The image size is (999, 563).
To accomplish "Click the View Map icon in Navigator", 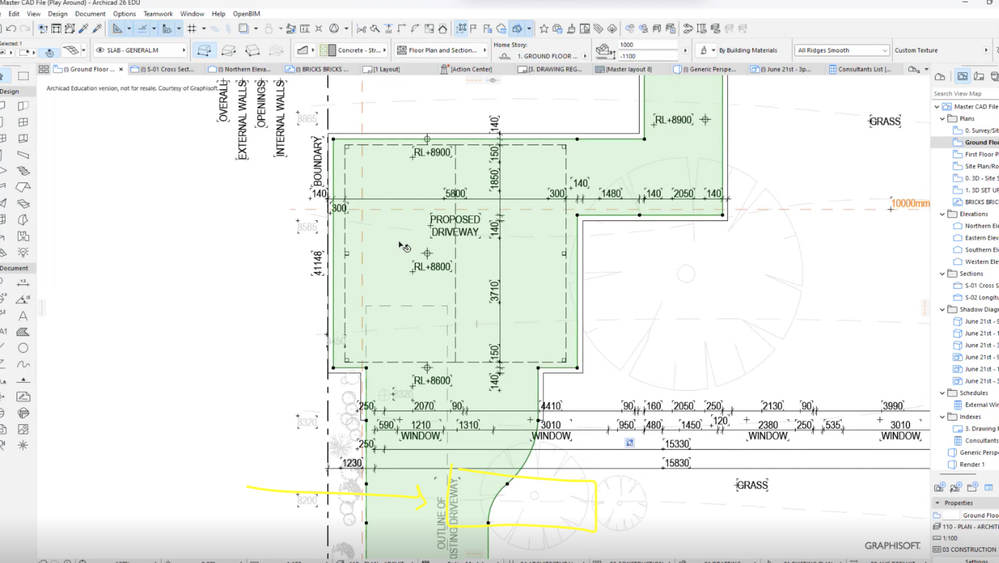I will tap(962, 76).
